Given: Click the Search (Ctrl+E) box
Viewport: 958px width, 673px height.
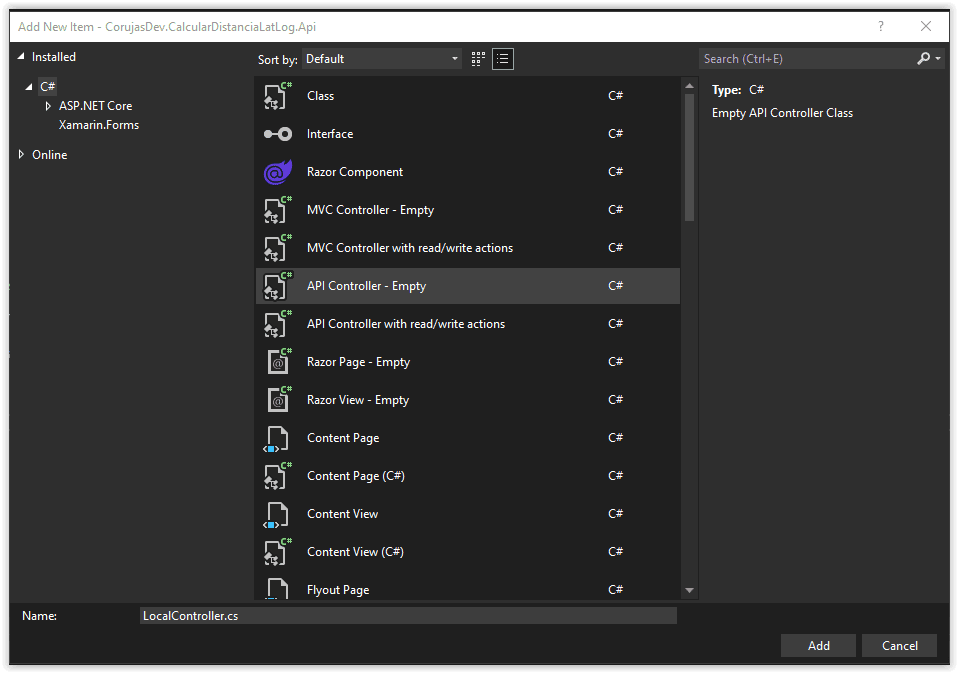Looking at the screenshot, I should 806,59.
